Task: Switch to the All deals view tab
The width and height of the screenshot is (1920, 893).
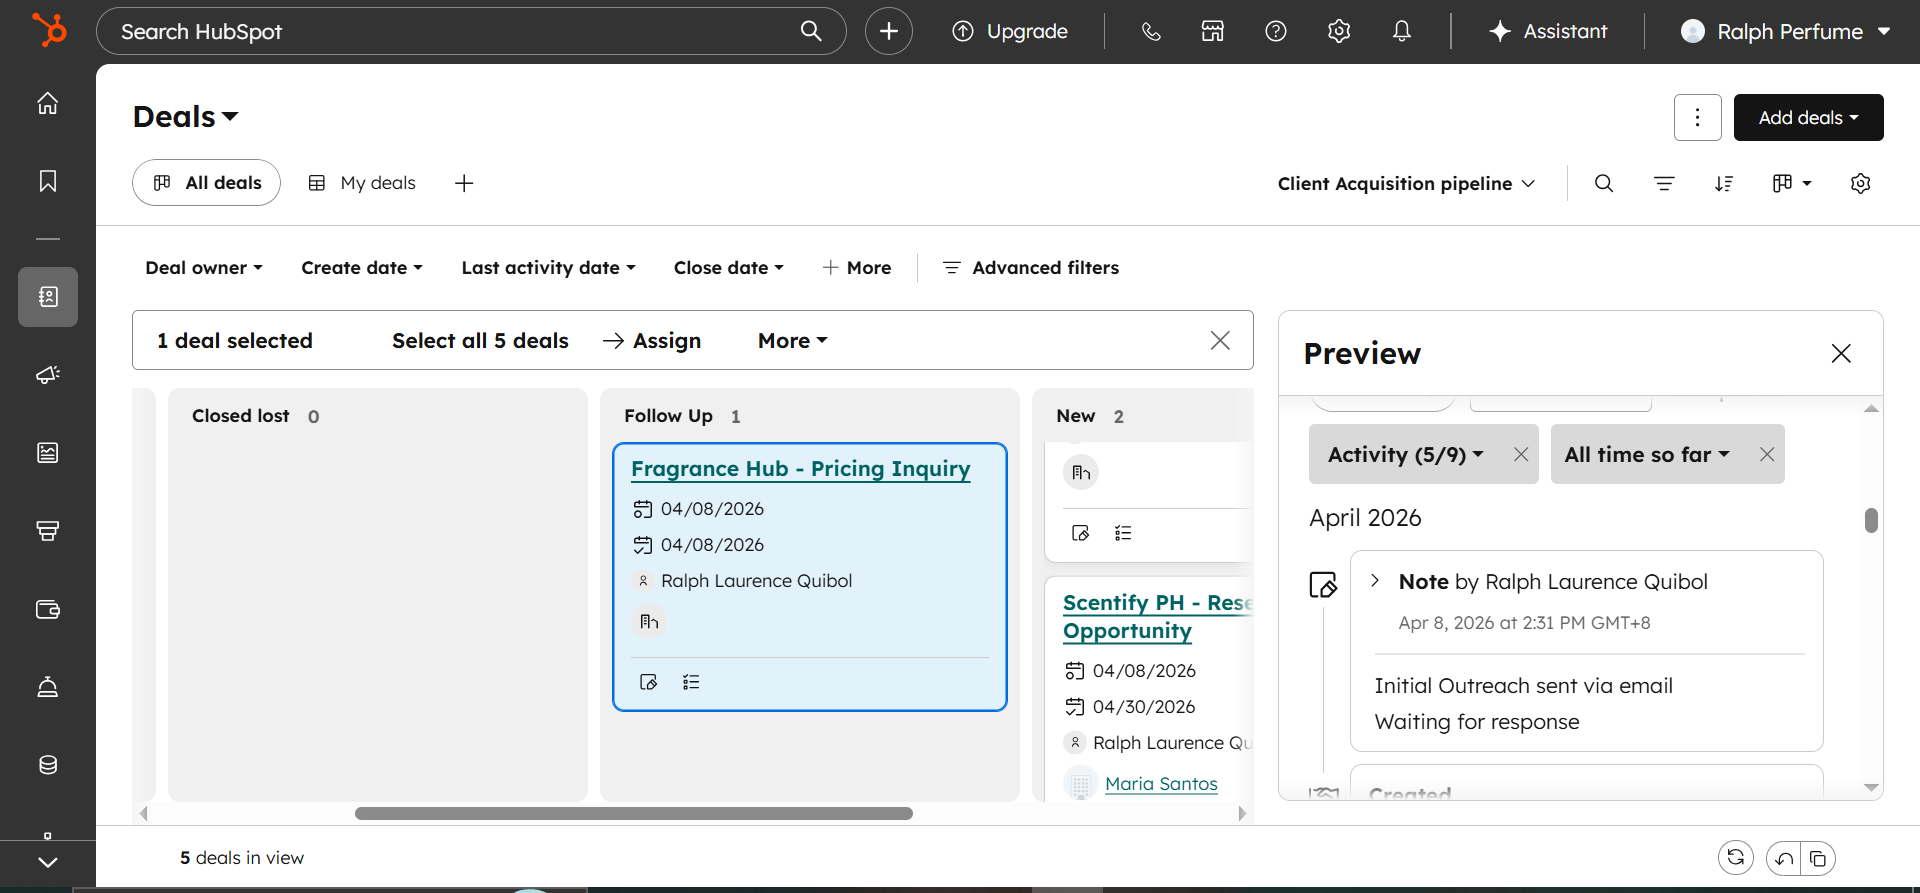Action: (x=206, y=183)
